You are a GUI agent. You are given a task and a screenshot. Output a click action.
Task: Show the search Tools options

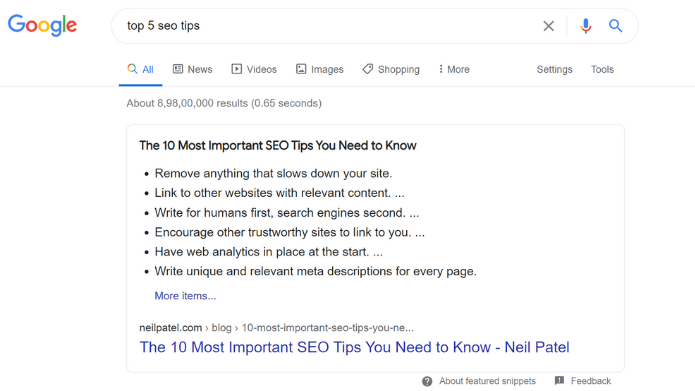point(602,69)
